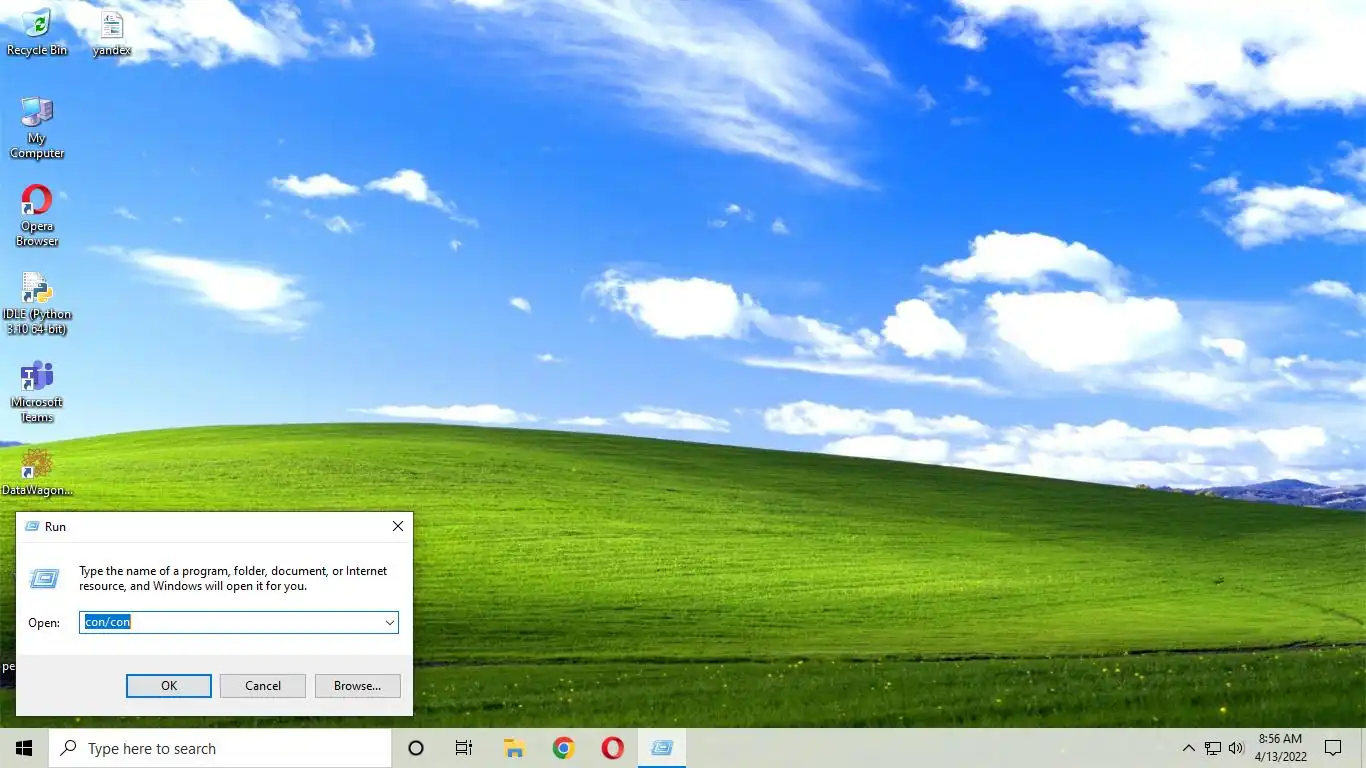Screen dimensions: 1366x768
Task: Expand the Open combo box dropdown arrow
Action: click(x=390, y=622)
